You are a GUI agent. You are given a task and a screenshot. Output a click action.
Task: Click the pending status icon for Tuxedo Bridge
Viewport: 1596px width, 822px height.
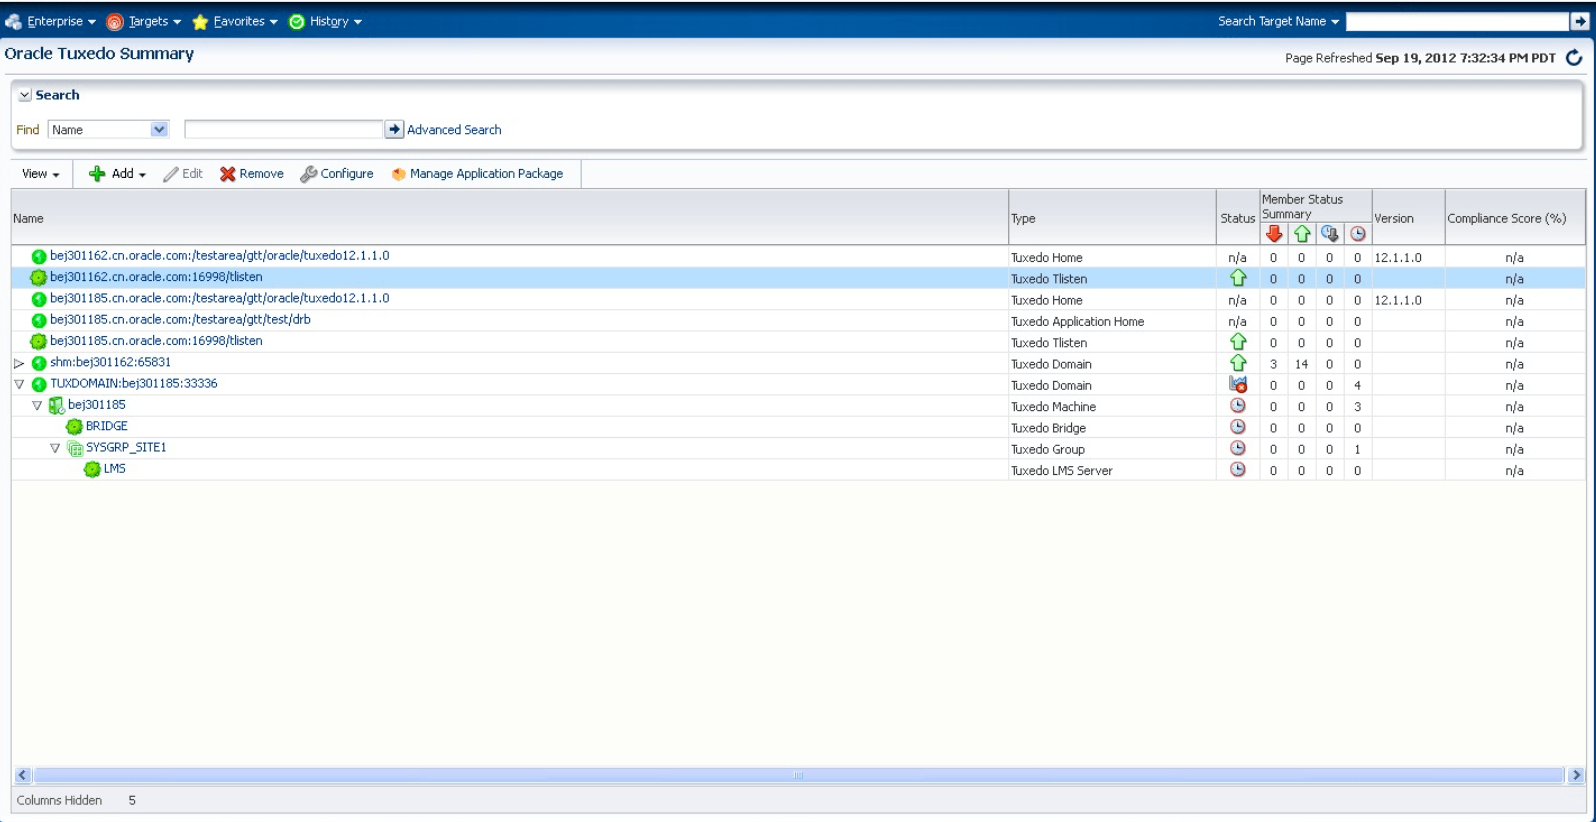pyautogui.click(x=1238, y=427)
